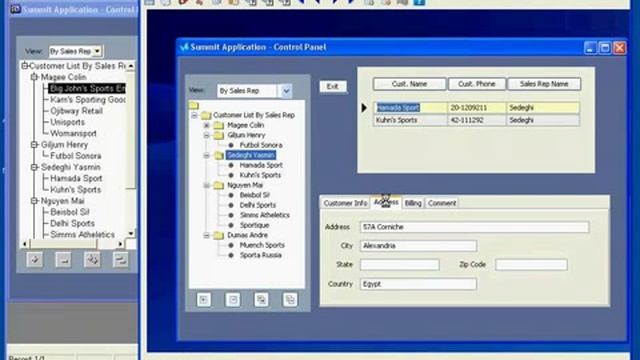Collapse the Giljum Henry folder in the front tree
Viewport: 640px width, 360px height.
click(207, 135)
